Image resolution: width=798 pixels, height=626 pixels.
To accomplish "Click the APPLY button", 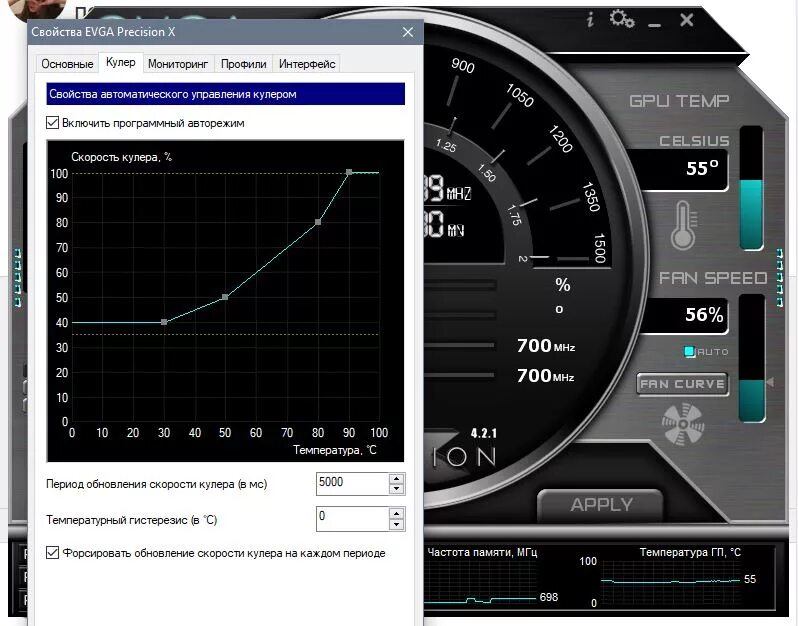I will (601, 504).
